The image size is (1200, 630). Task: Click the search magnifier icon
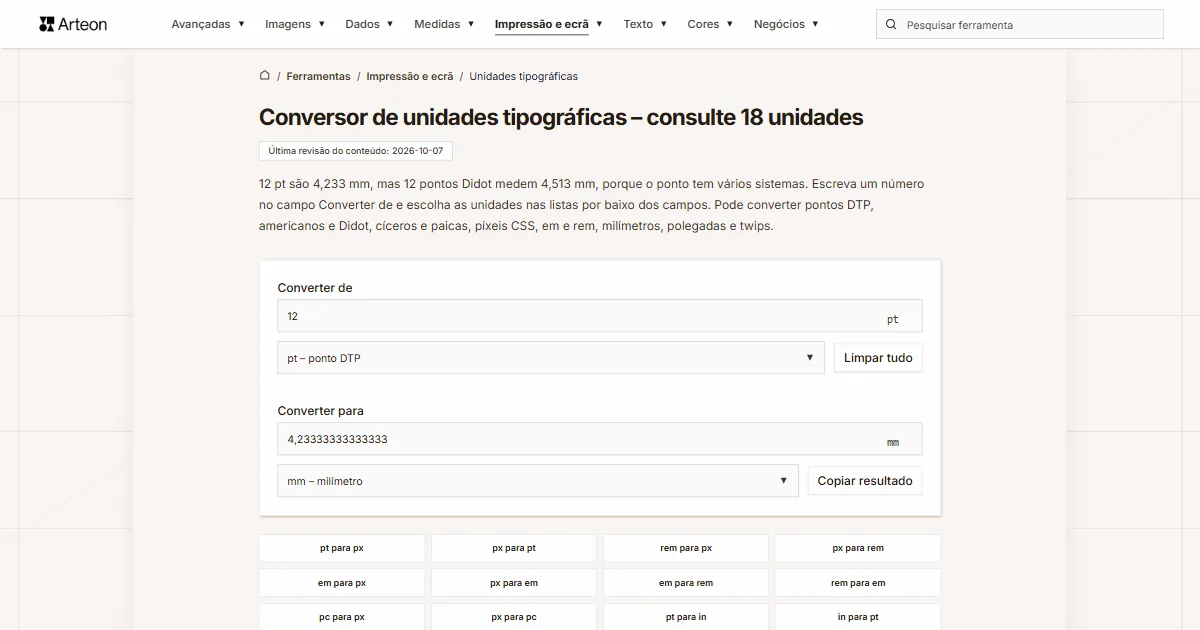pos(891,24)
